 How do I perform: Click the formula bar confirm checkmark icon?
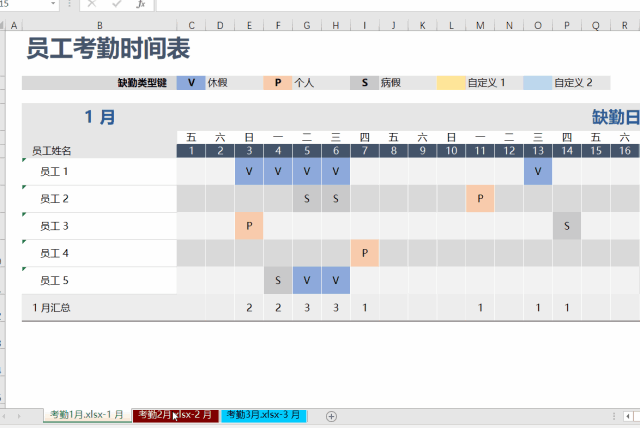[x=117, y=4]
